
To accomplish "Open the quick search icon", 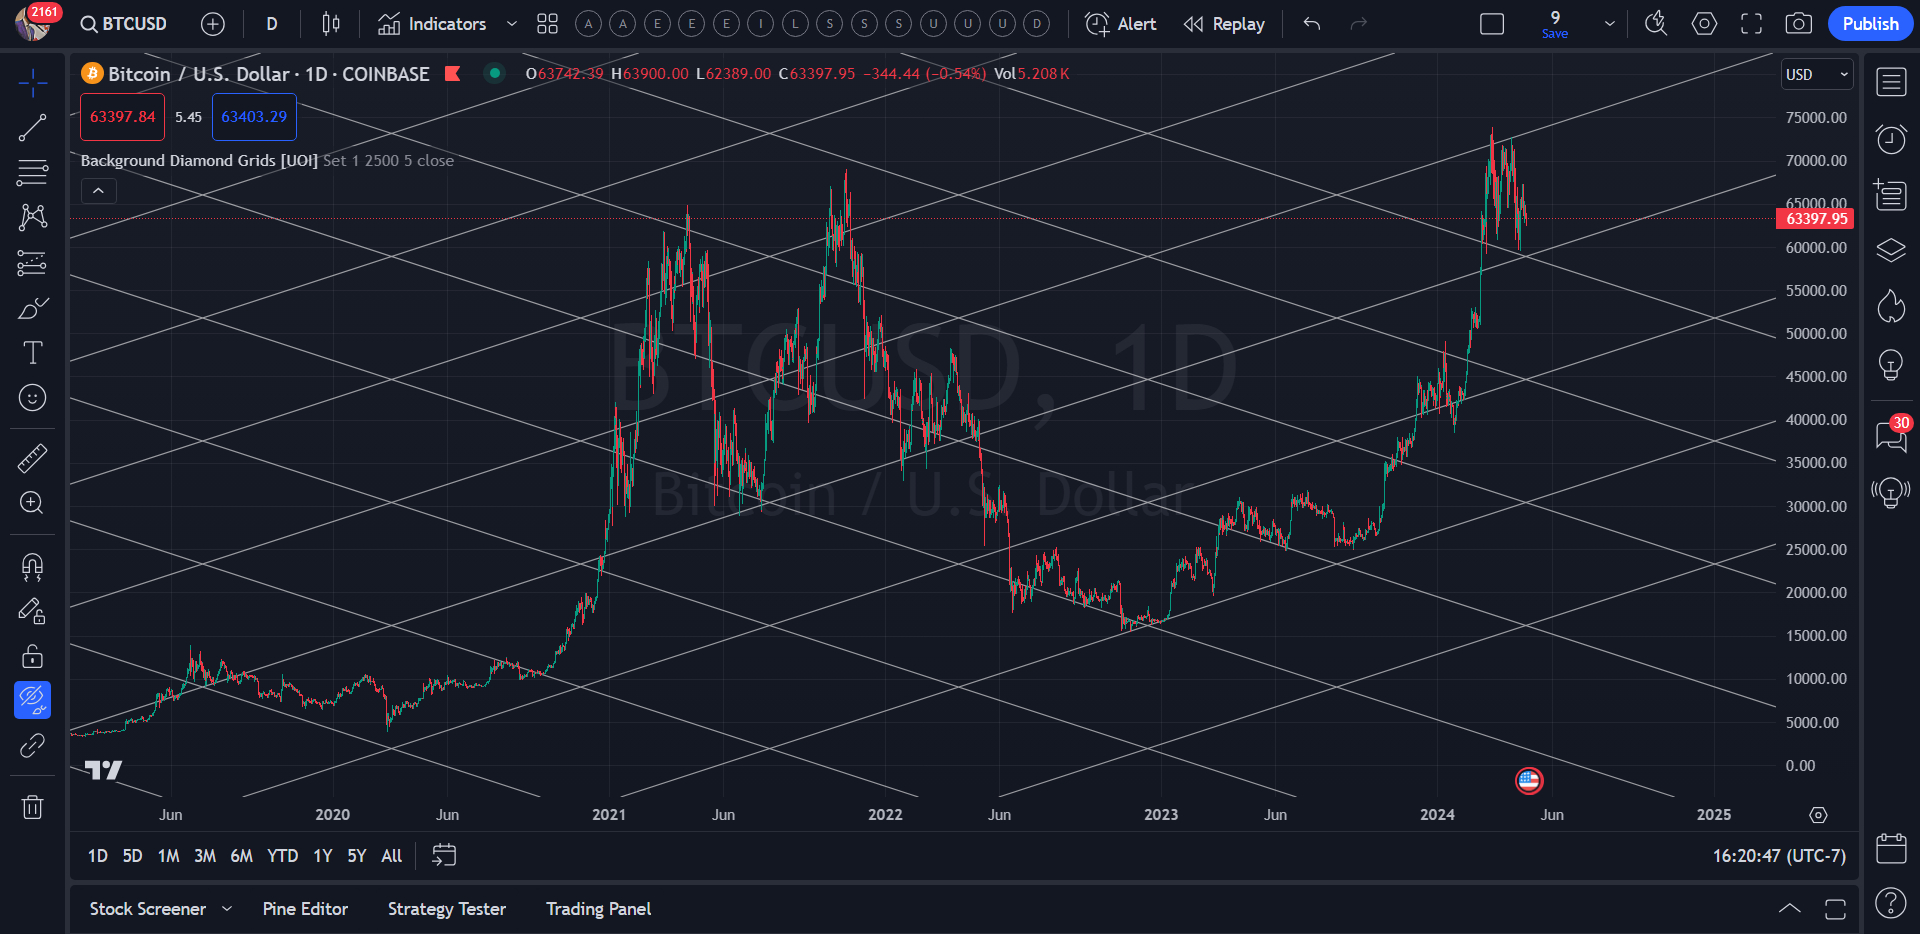I will [1656, 24].
